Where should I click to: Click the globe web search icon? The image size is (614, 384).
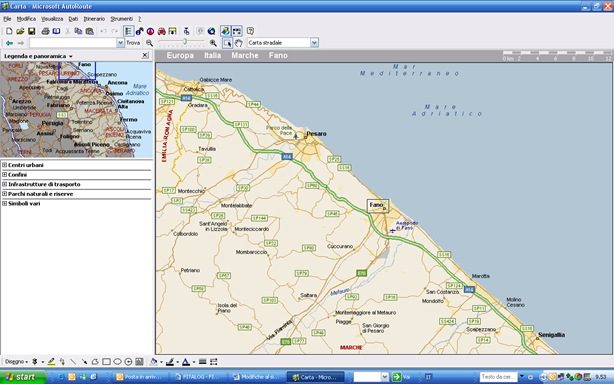211,31
